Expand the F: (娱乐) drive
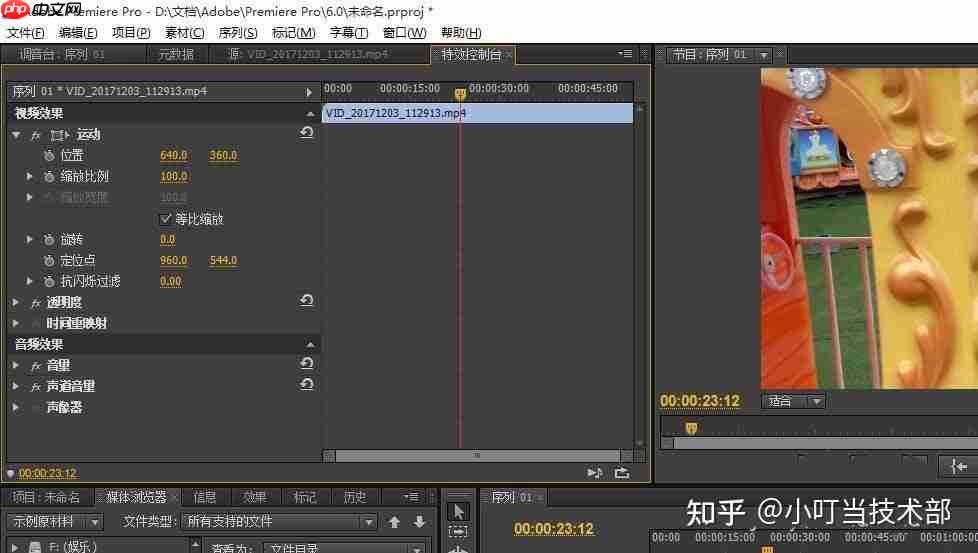The height and width of the screenshot is (553, 978). point(15,547)
